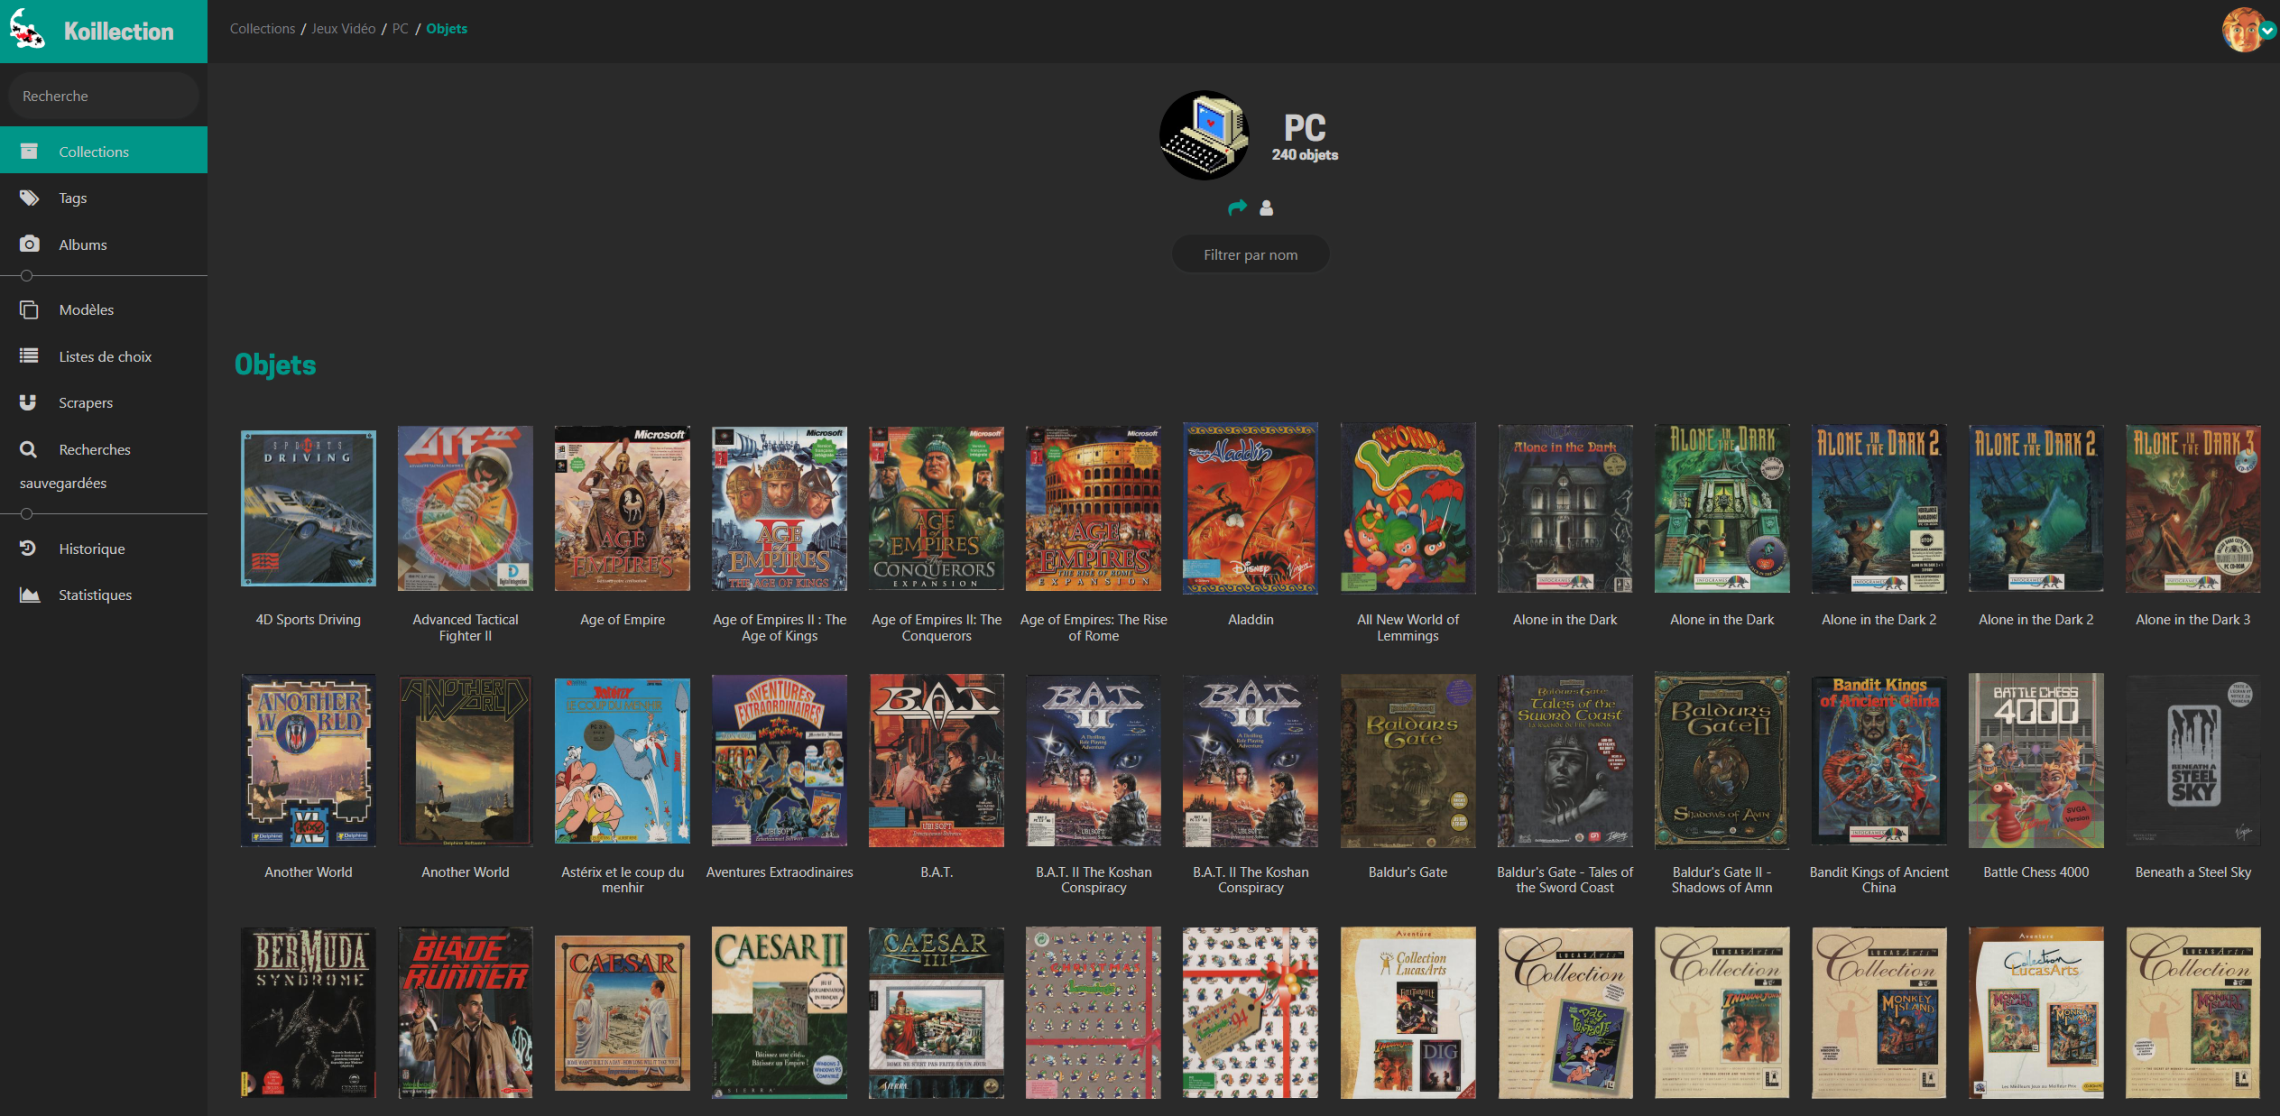The width and height of the screenshot is (2280, 1116).
Task: Click the Historique clock icon
Action: coord(29,548)
